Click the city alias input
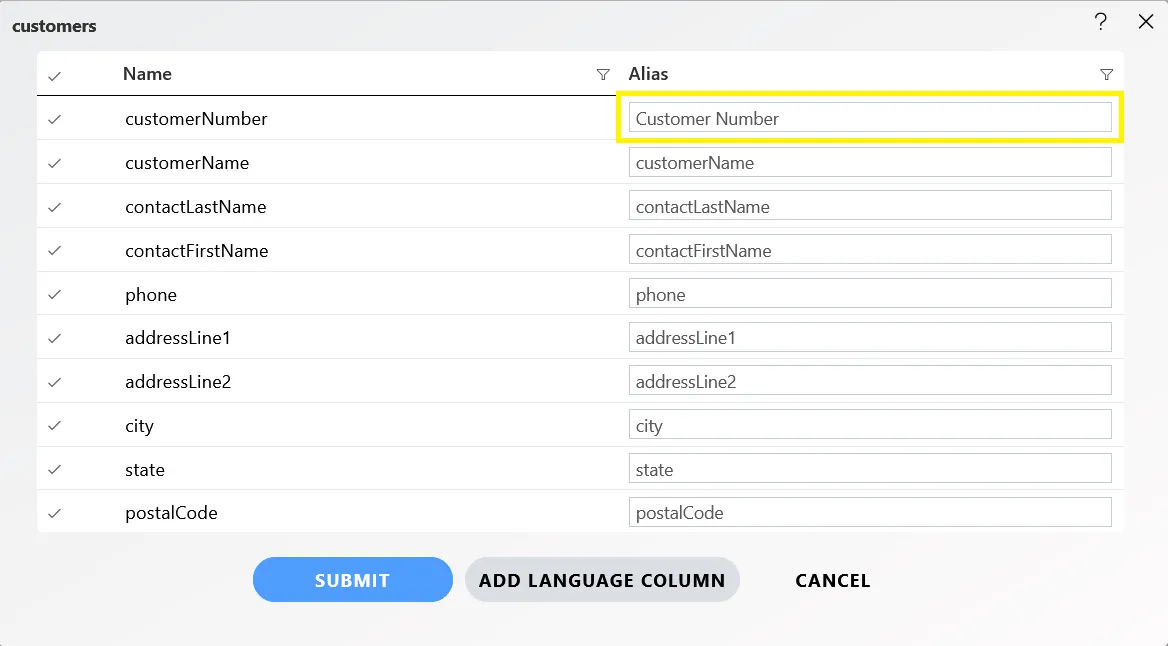The image size is (1168, 646). [870, 425]
